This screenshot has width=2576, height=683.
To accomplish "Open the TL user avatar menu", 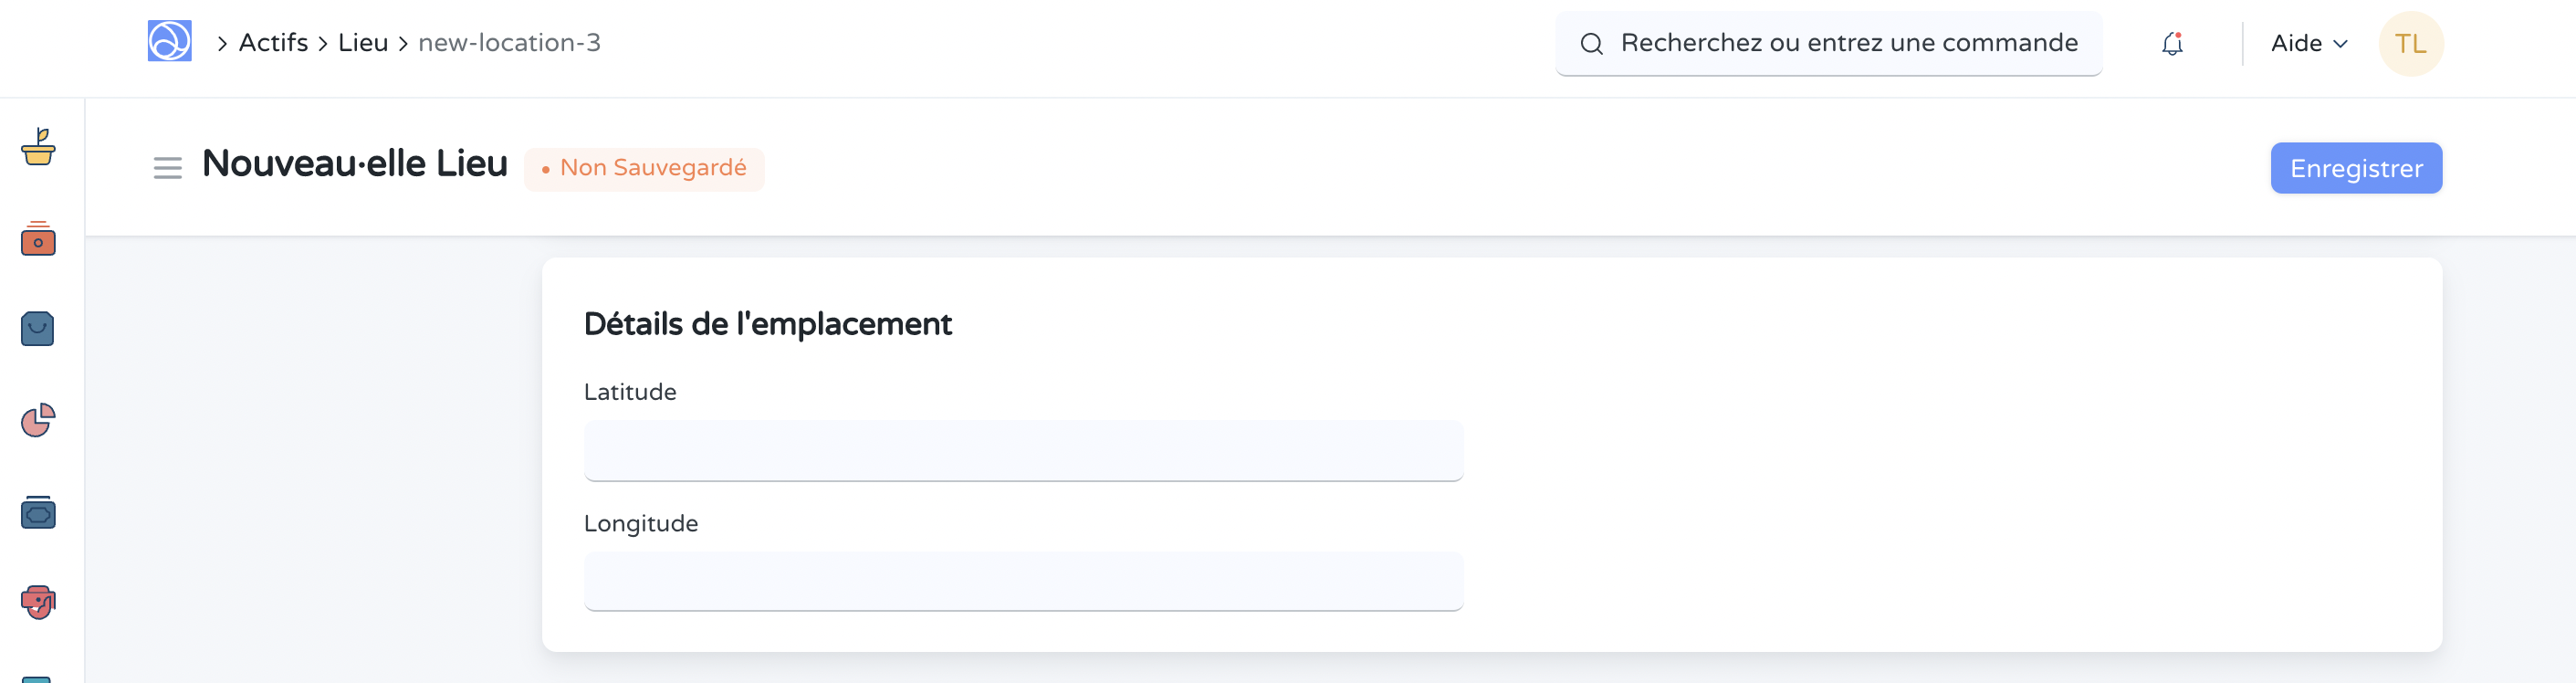I will pyautogui.click(x=2410, y=44).
